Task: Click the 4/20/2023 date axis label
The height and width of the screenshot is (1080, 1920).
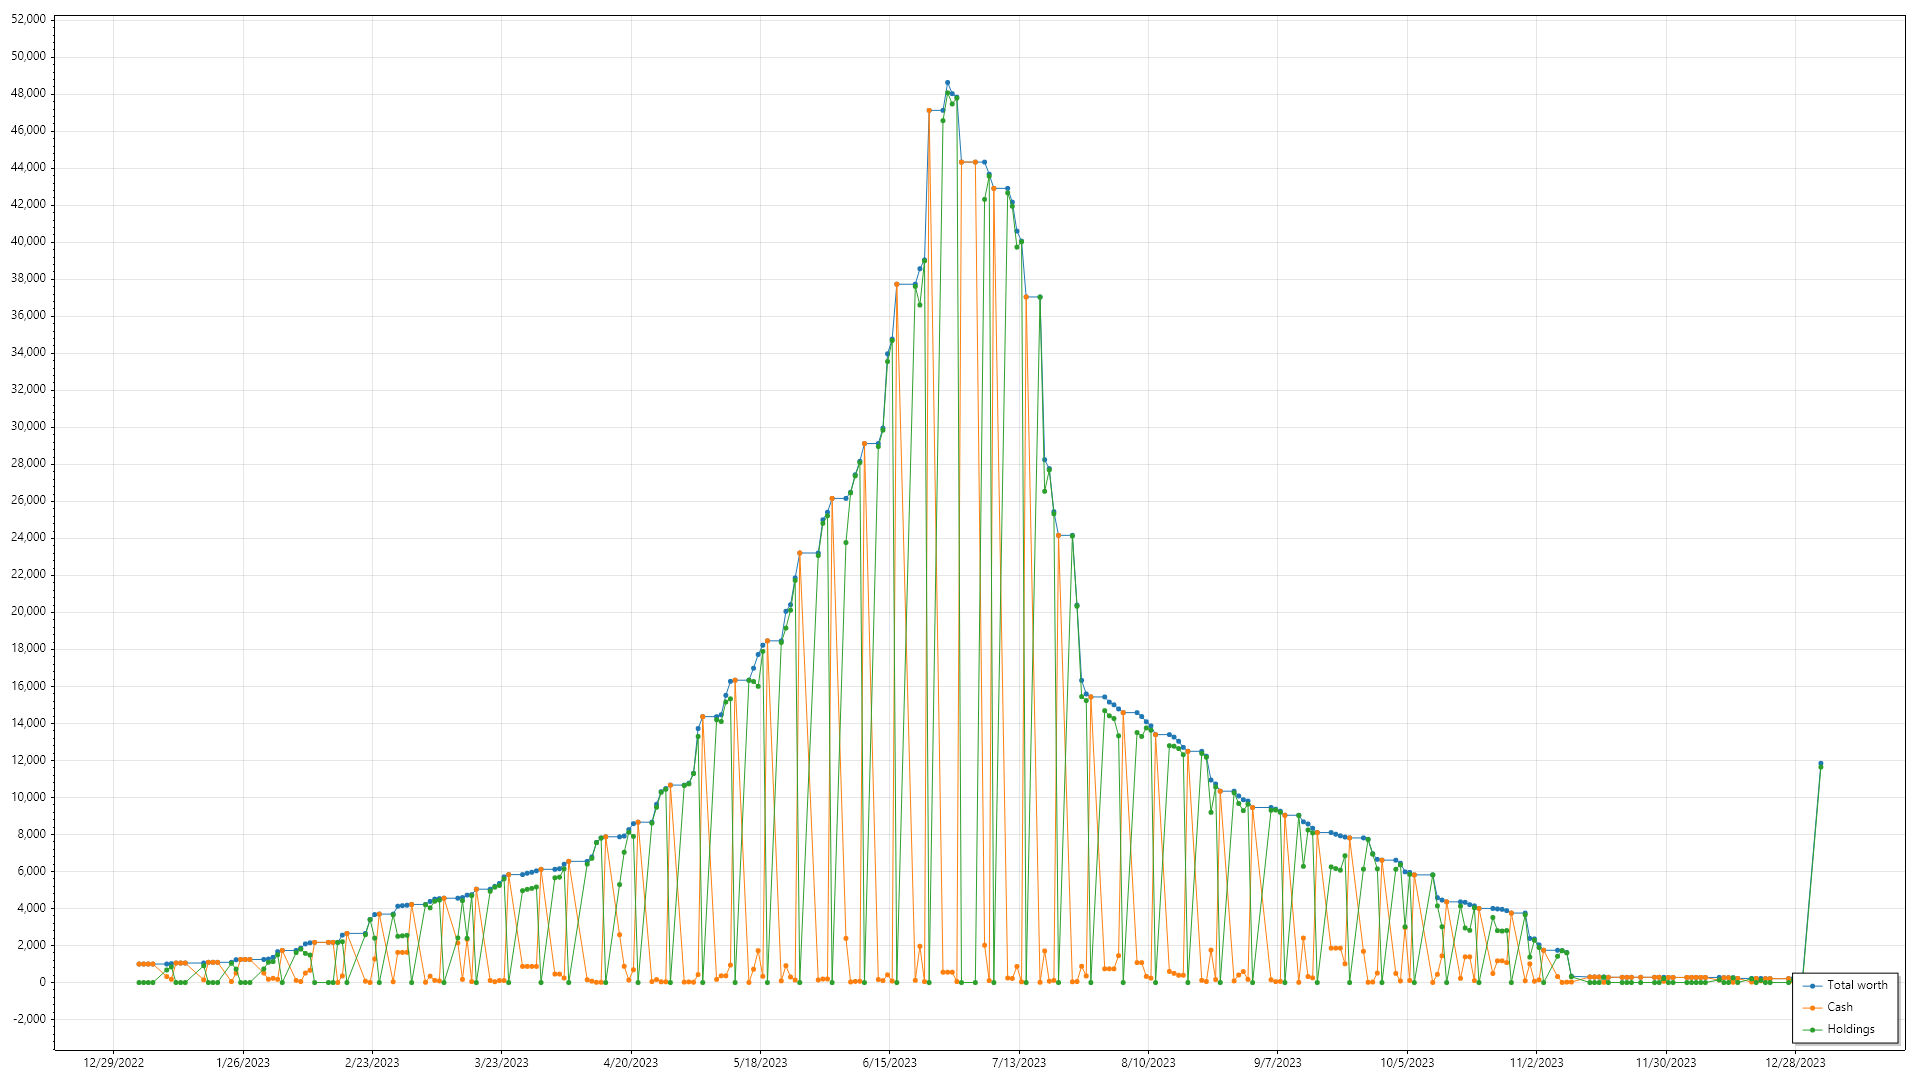Action: (x=631, y=1063)
